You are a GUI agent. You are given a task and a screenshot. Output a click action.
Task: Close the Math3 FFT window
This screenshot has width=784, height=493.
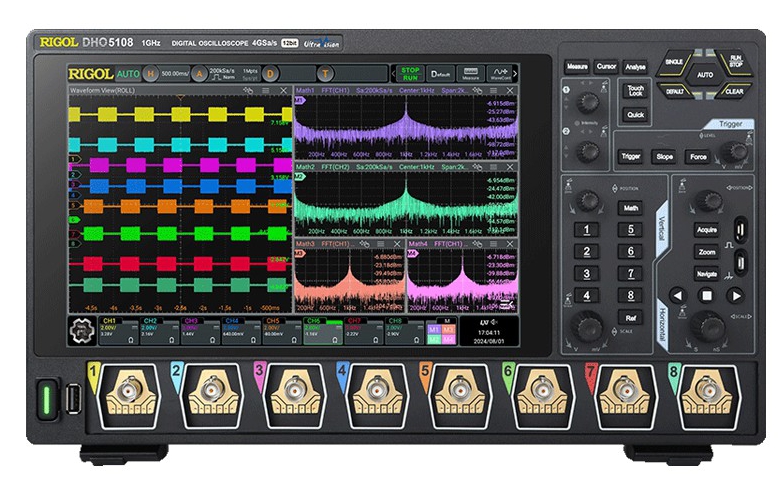click(x=398, y=244)
